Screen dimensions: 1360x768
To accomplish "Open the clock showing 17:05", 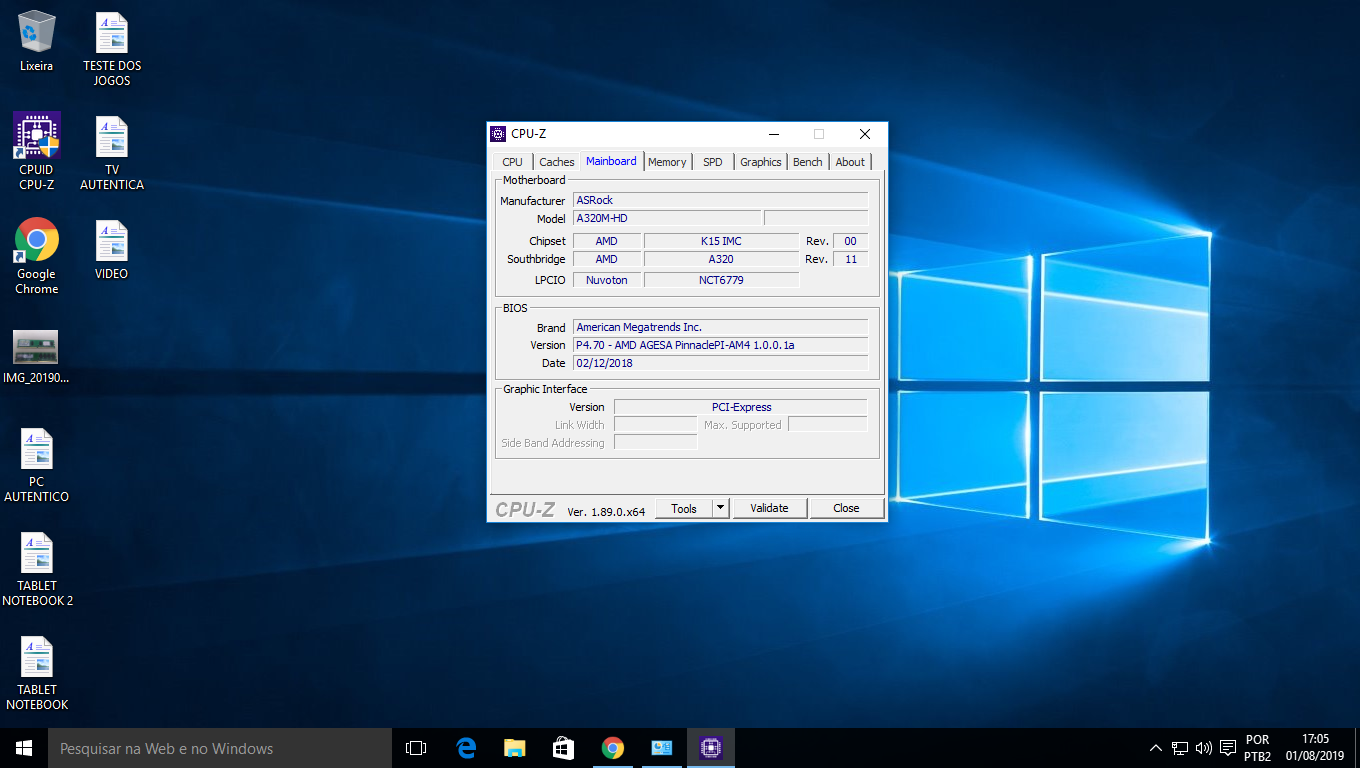I will tap(1315, 748).
